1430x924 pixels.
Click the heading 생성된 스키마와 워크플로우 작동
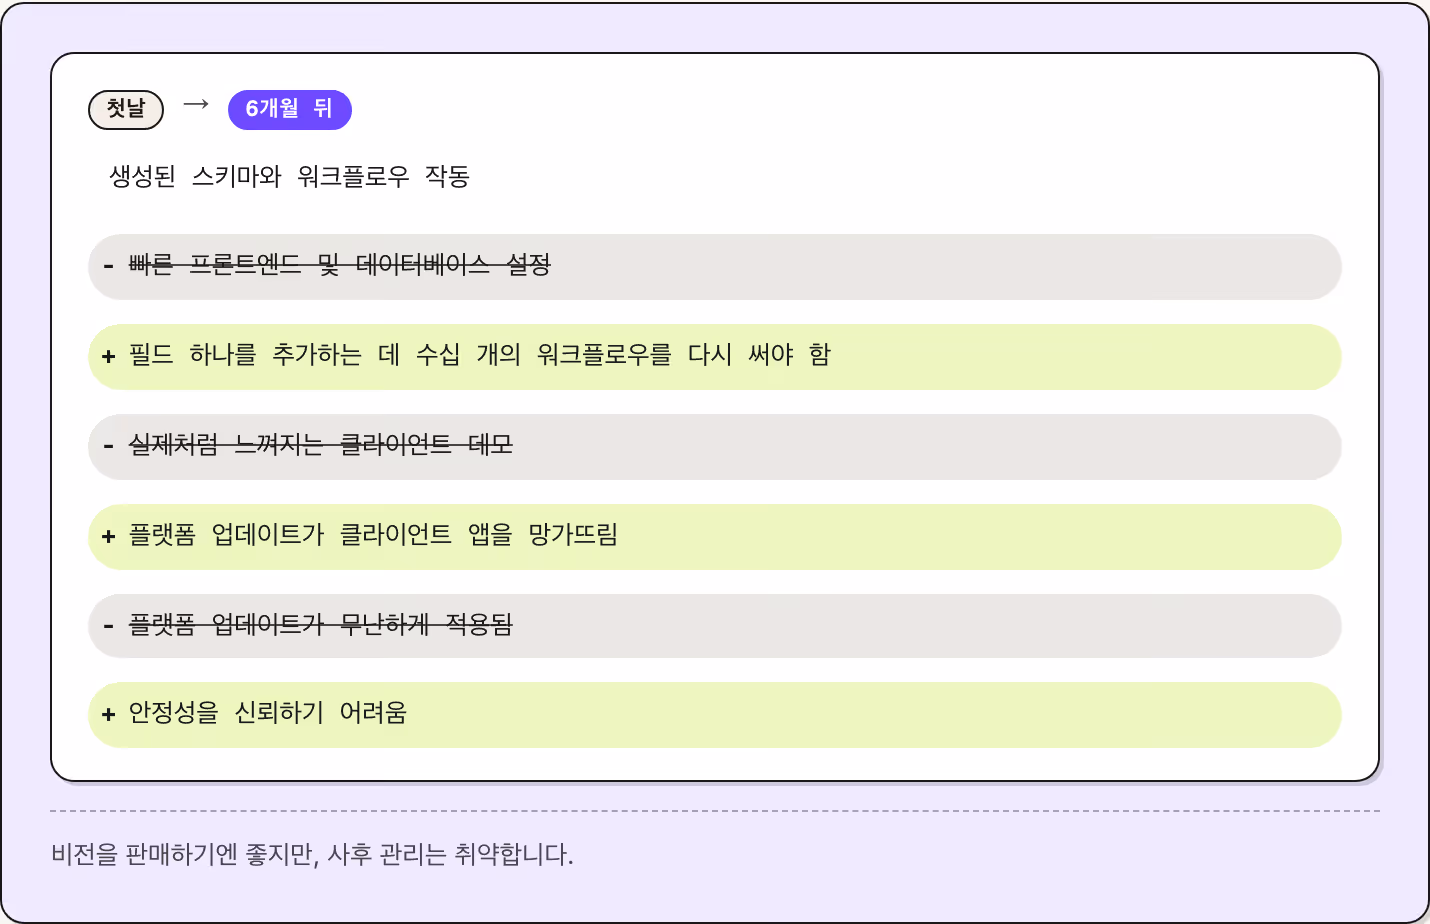[x=289, y=177]
